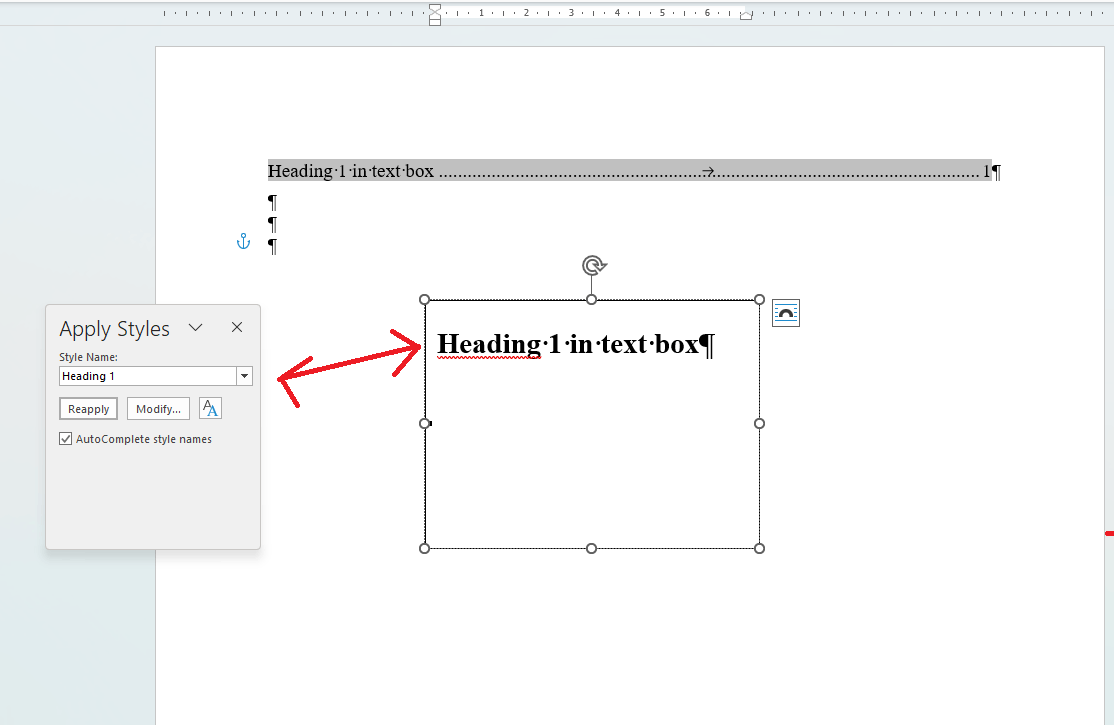Click the right-middle text box resize handle
The image size is (1114, 725).
(759, 424)
